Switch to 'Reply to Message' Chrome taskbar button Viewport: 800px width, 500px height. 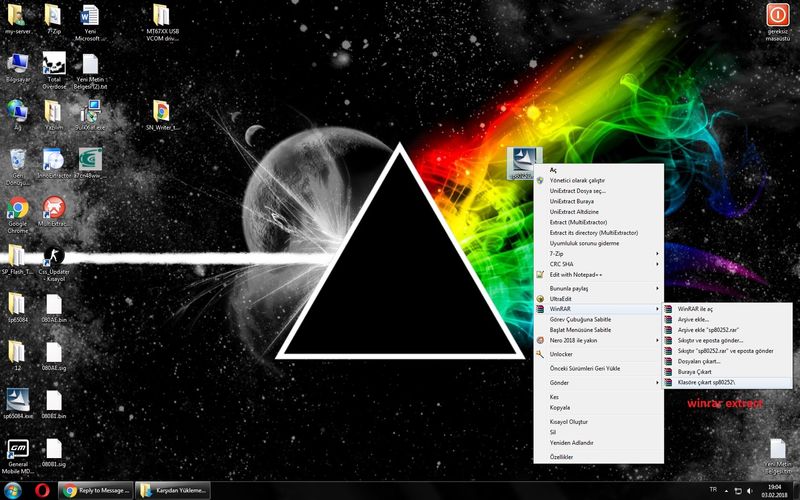[x=95, y=490]
